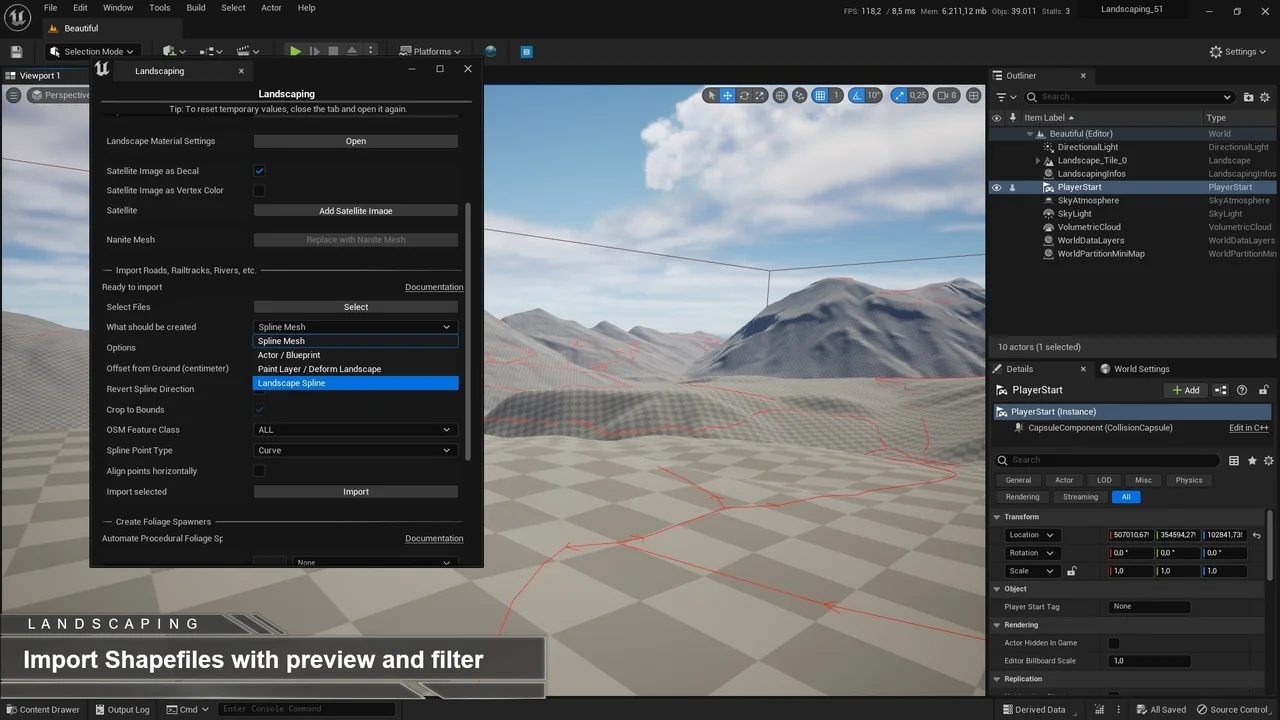Click the lock scale ratio icon
Viewport: 1280px width, 720px height.
(x=1071, y=571)
